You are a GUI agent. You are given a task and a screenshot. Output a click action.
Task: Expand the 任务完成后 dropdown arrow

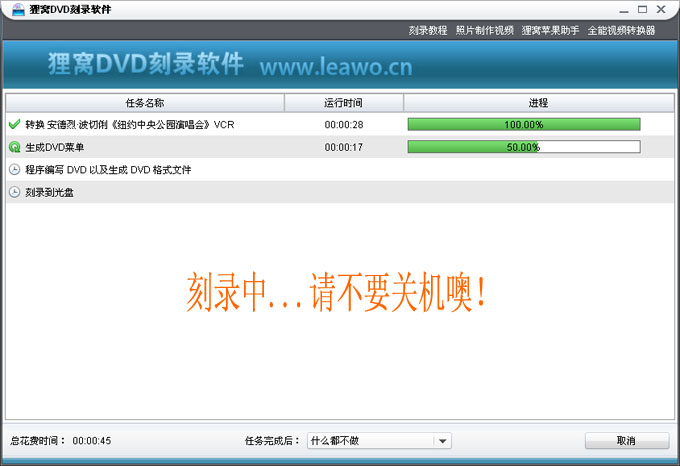442,441
